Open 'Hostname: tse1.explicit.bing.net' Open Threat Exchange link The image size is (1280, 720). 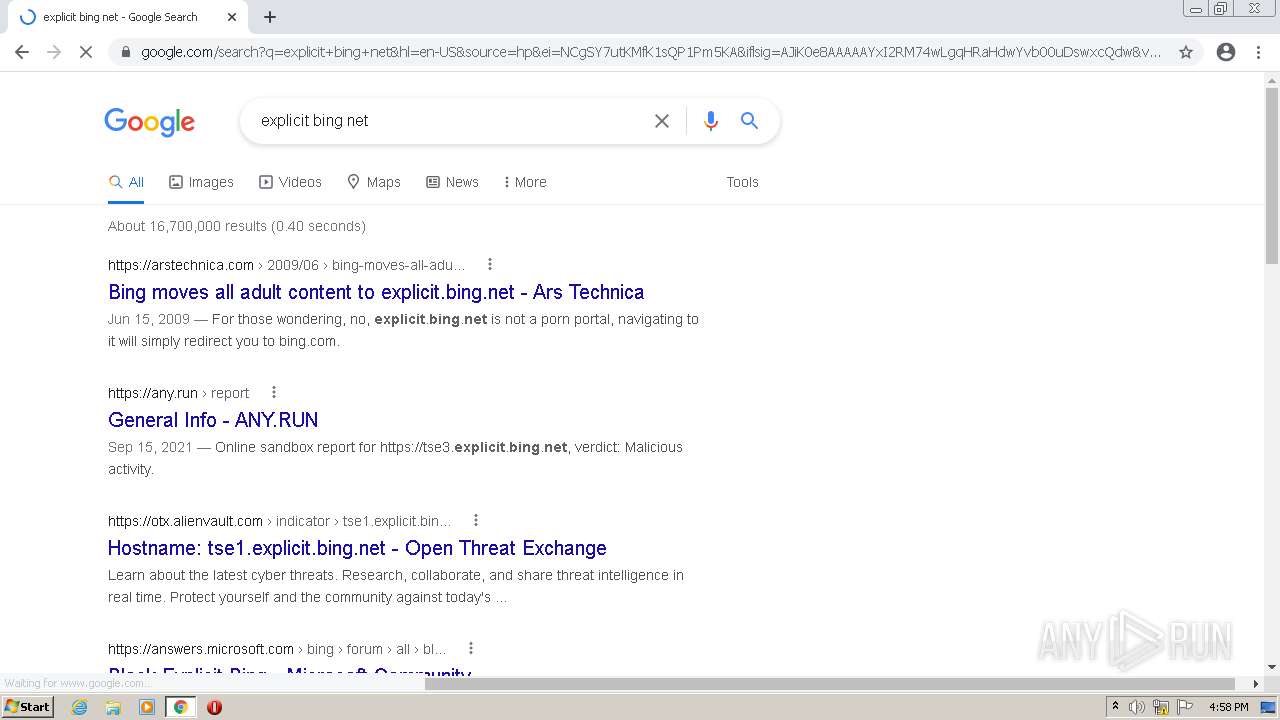(x=357, y=548)
